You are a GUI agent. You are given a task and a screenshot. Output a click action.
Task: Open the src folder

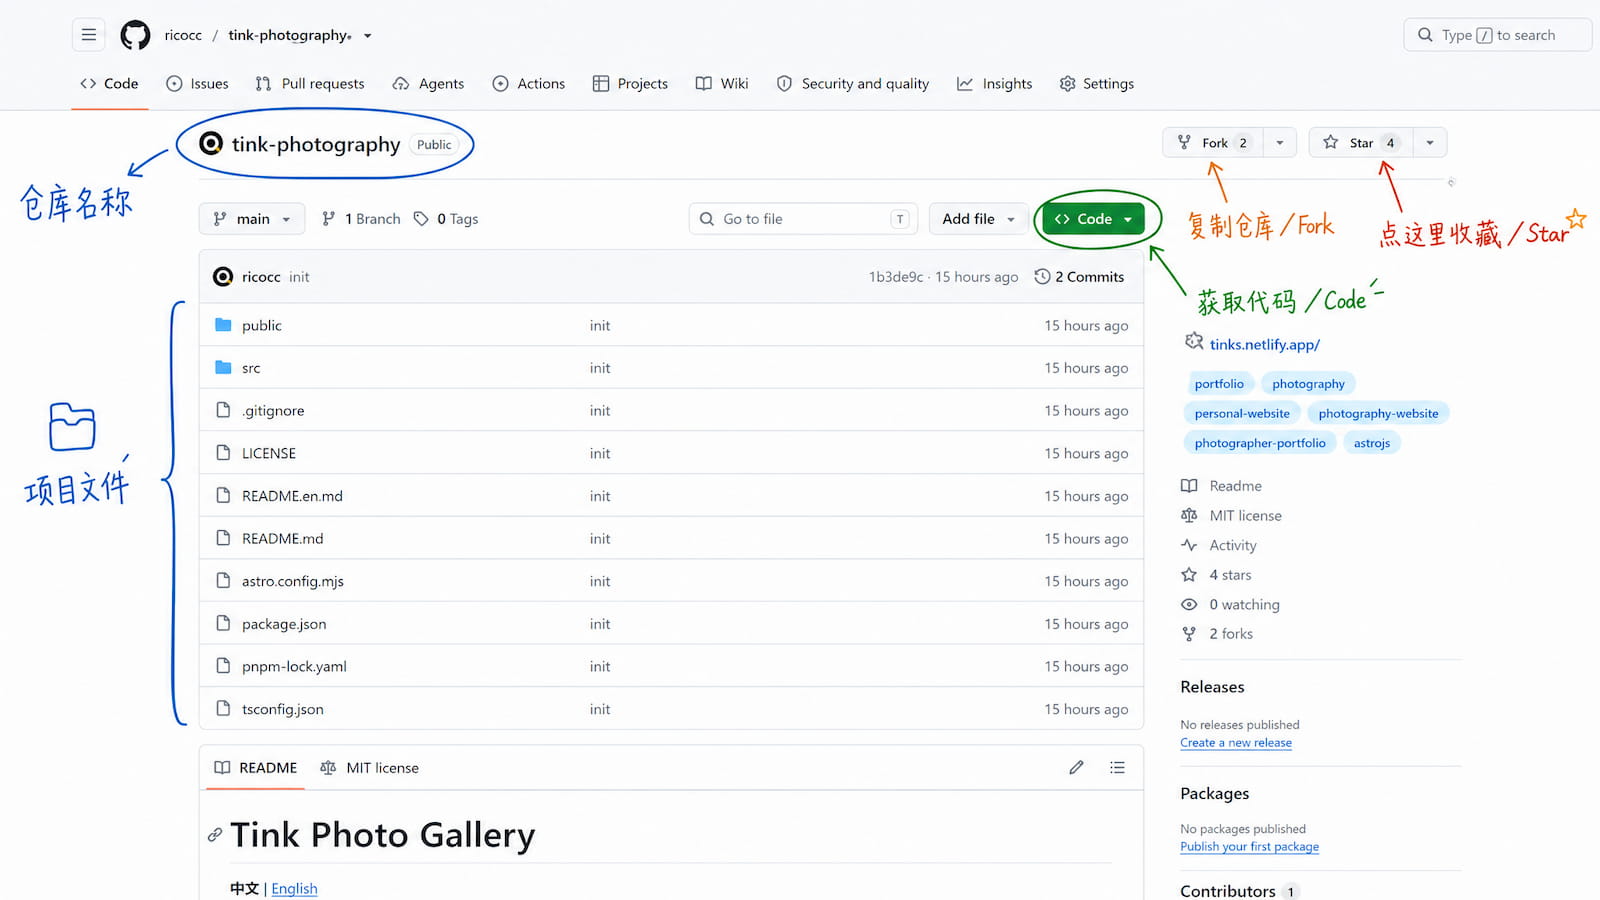(x=251, y=368)
